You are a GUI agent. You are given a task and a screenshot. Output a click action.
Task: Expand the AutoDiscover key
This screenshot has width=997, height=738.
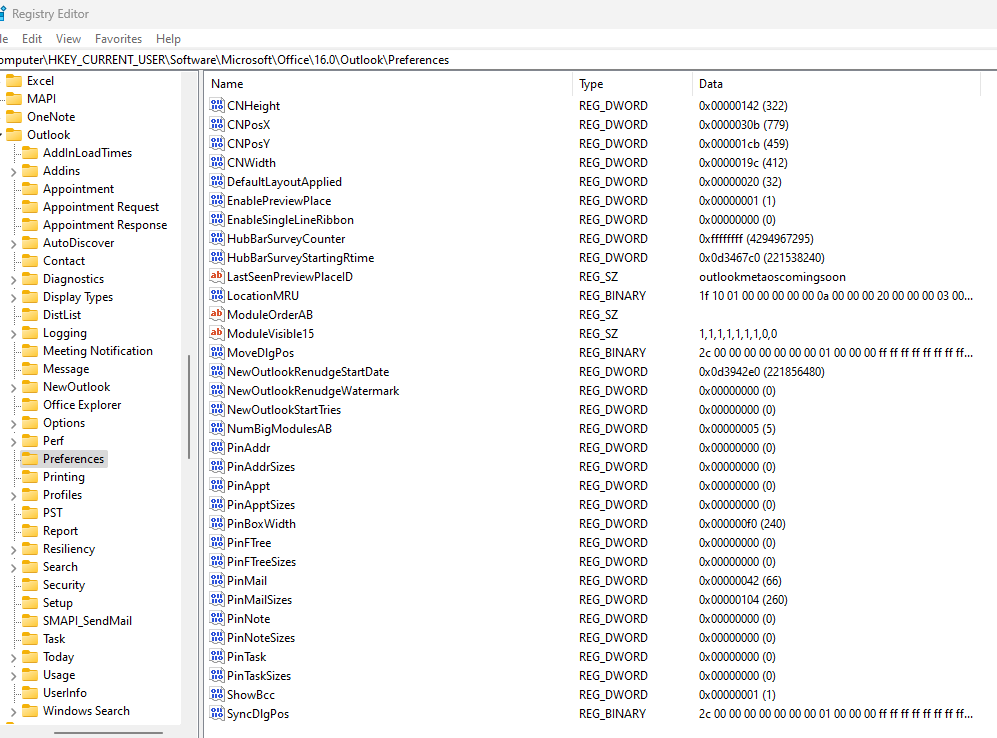[13, 243]
